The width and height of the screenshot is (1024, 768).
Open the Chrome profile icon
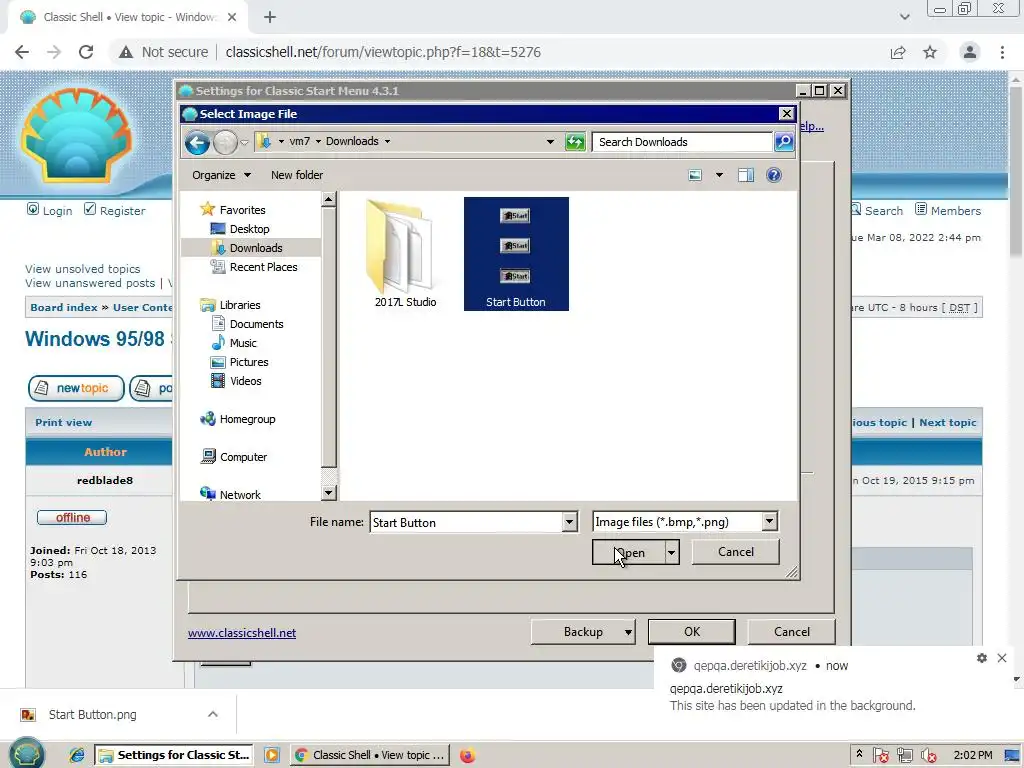(970, 52)
